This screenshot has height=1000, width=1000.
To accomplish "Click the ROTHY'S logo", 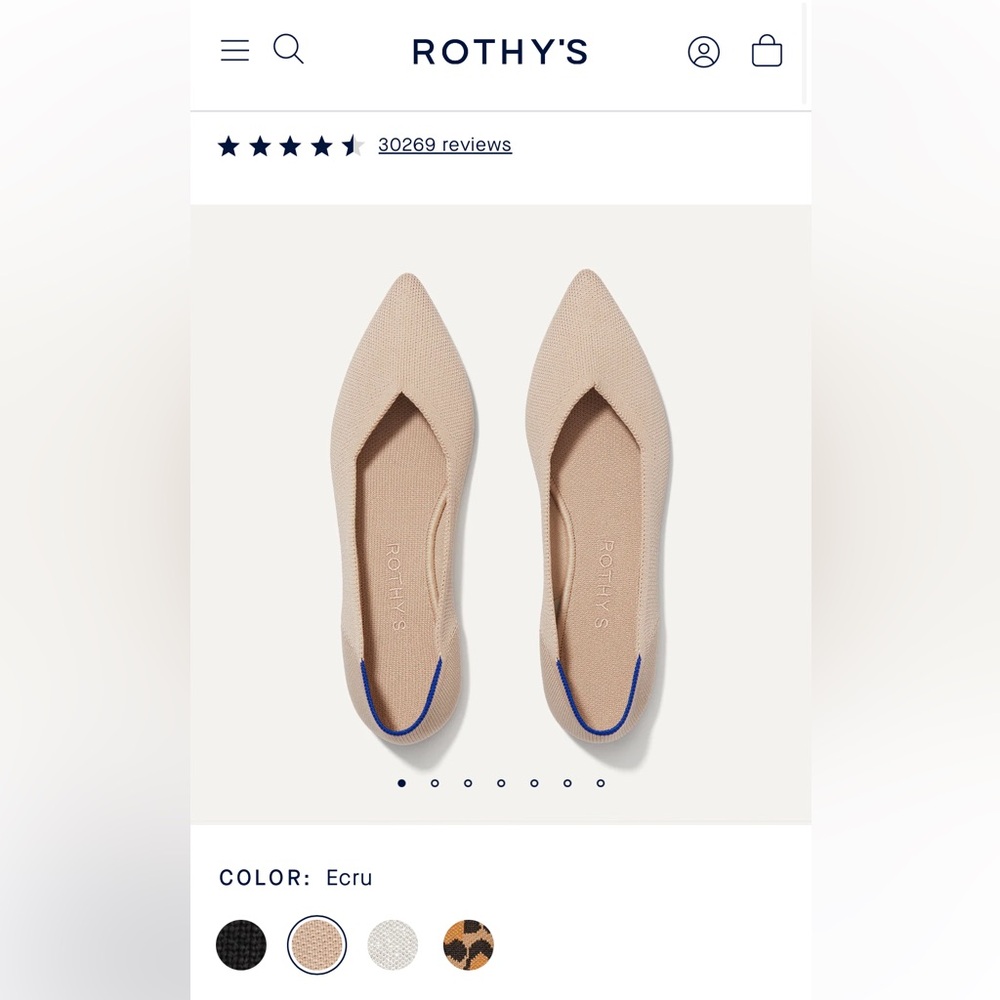I will [500, 52].
